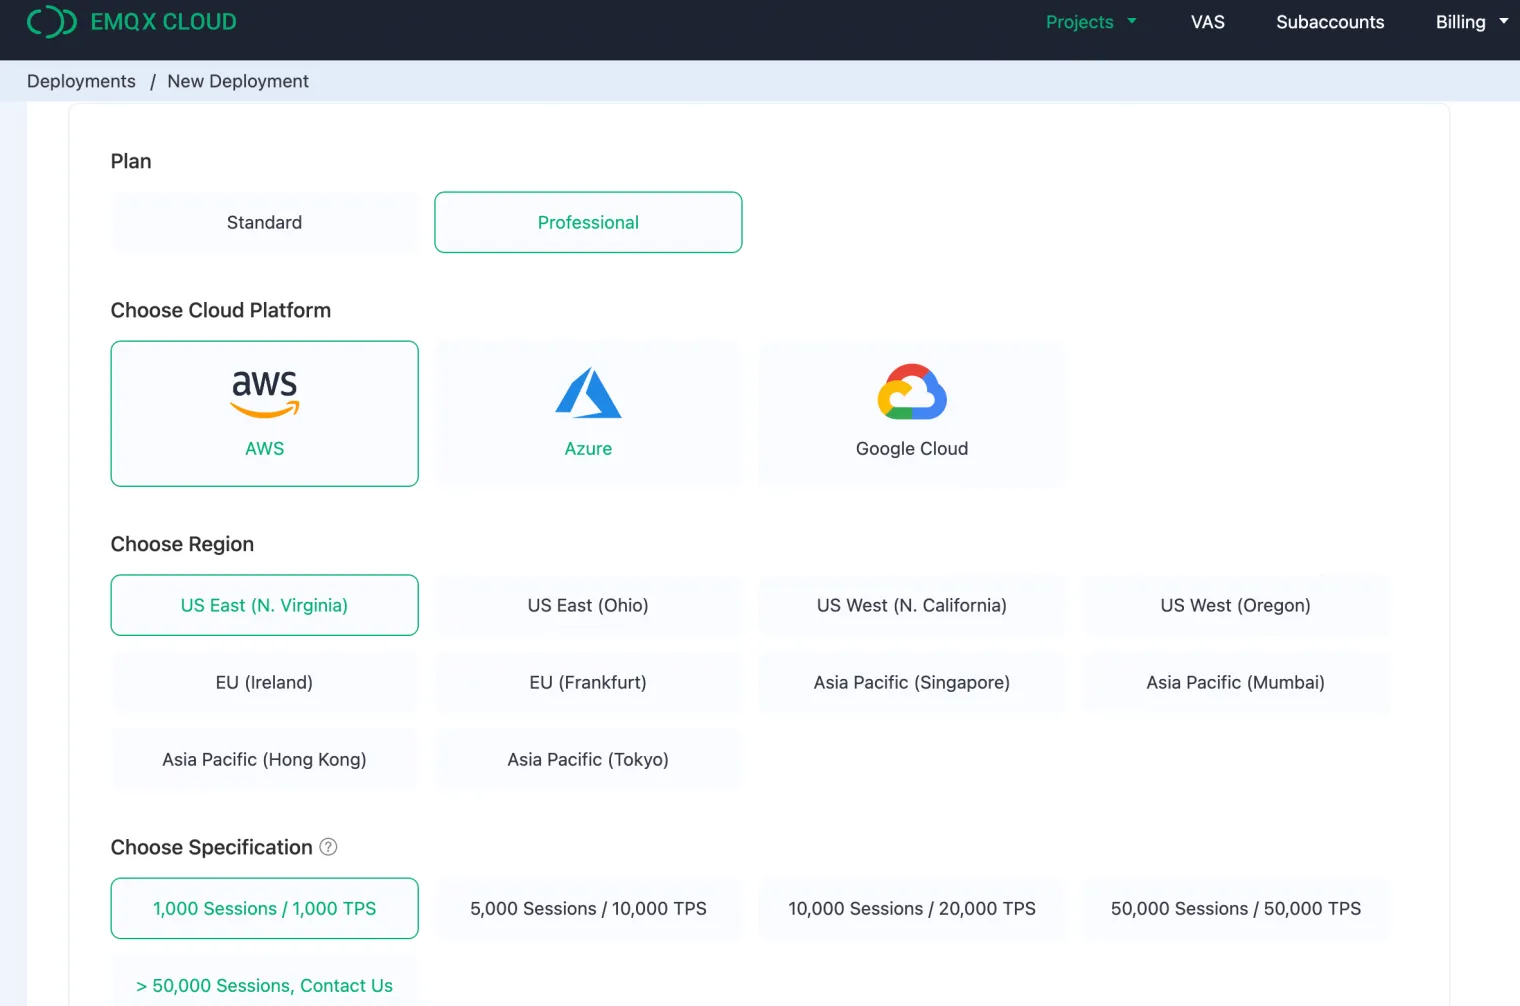Choose the Azure logo card
Screen dimensions: 1520x1006
coord(588,394)
